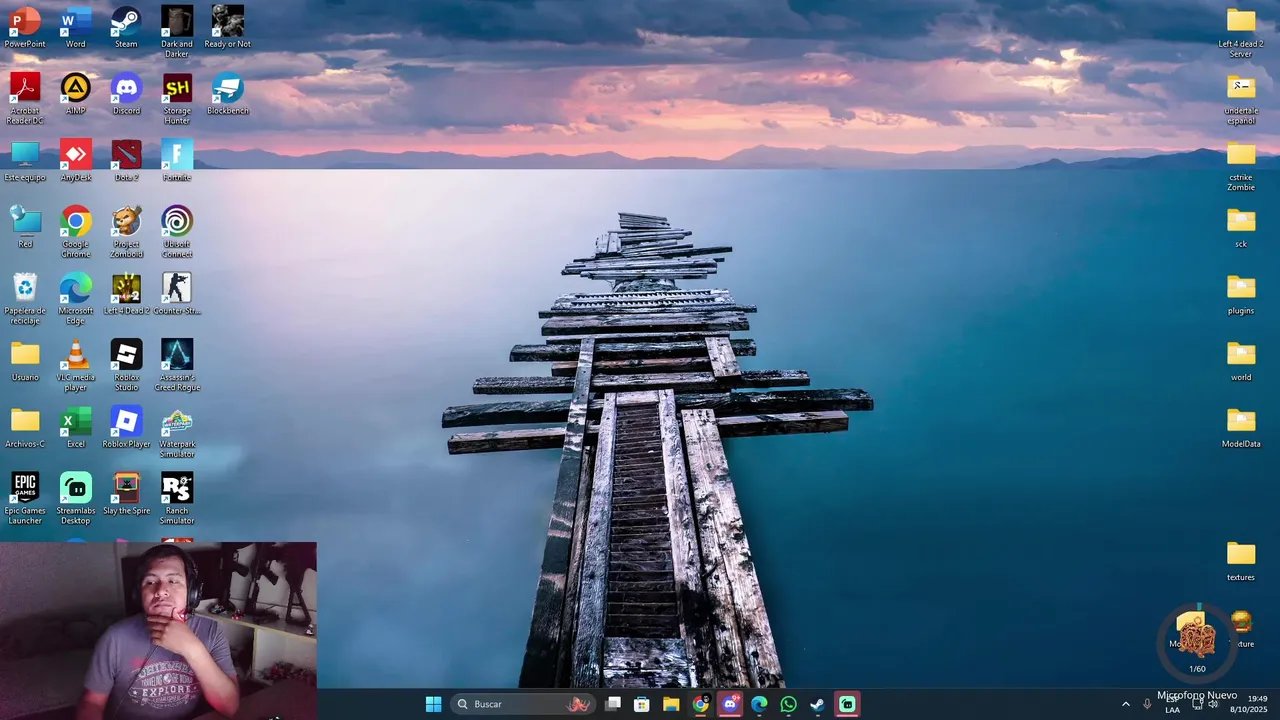Open Task View from the taskbar
Image resolution: width=1280 pixels, height=720 pixels.
click(x=613, y=704)
